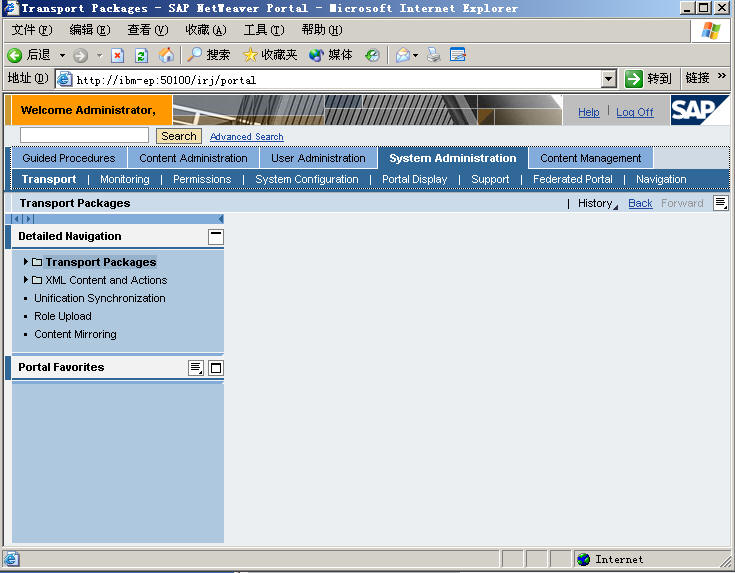Open the Federated Portal sub-tab

click(572, 179)
